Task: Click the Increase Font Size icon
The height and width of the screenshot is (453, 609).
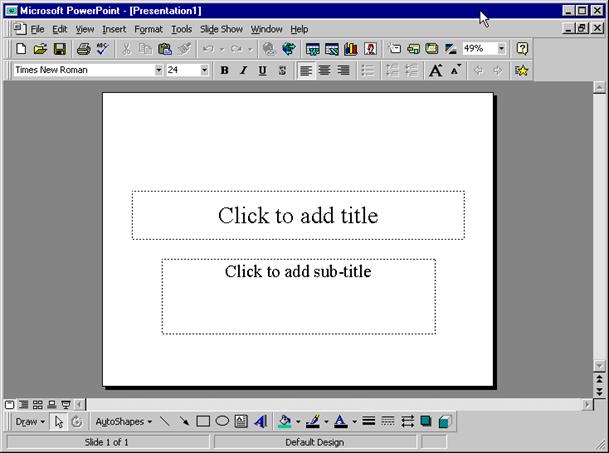Action: [435, 70]
